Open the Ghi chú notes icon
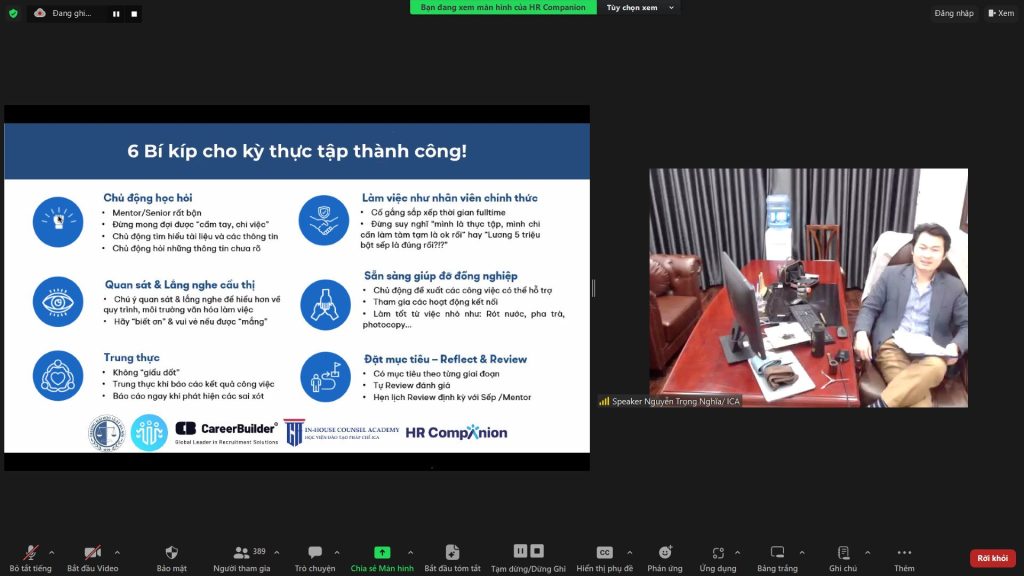Image resolution: width=1024 pixels, height=576 pixels. coord(843,553)
